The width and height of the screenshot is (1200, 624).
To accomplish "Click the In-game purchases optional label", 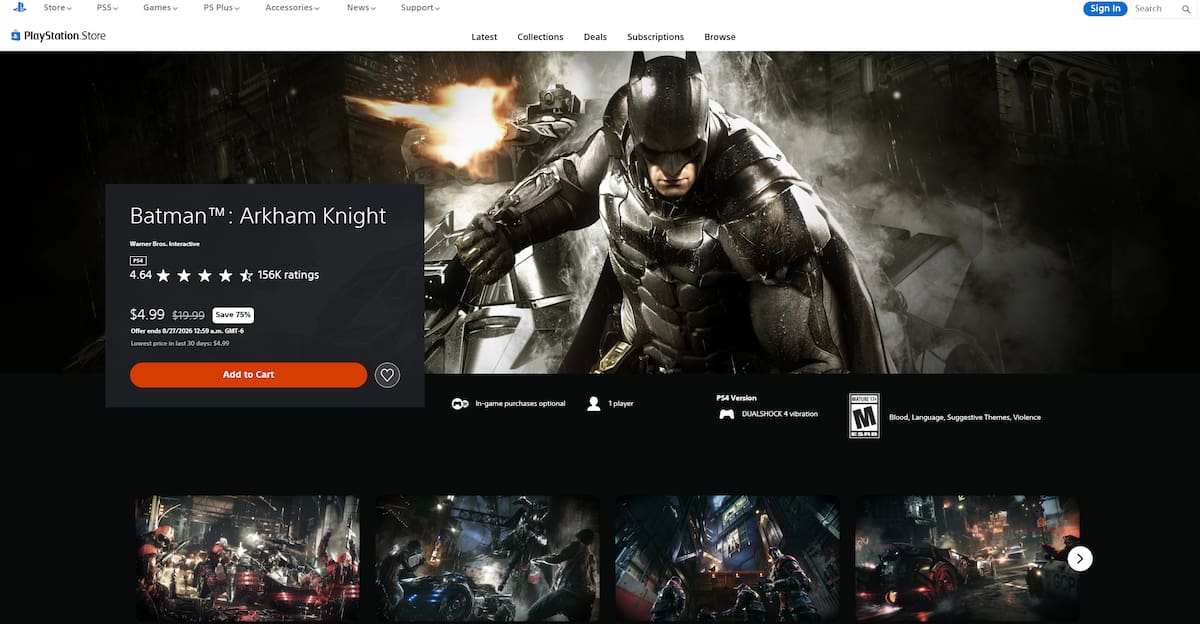I will point(520,404).
